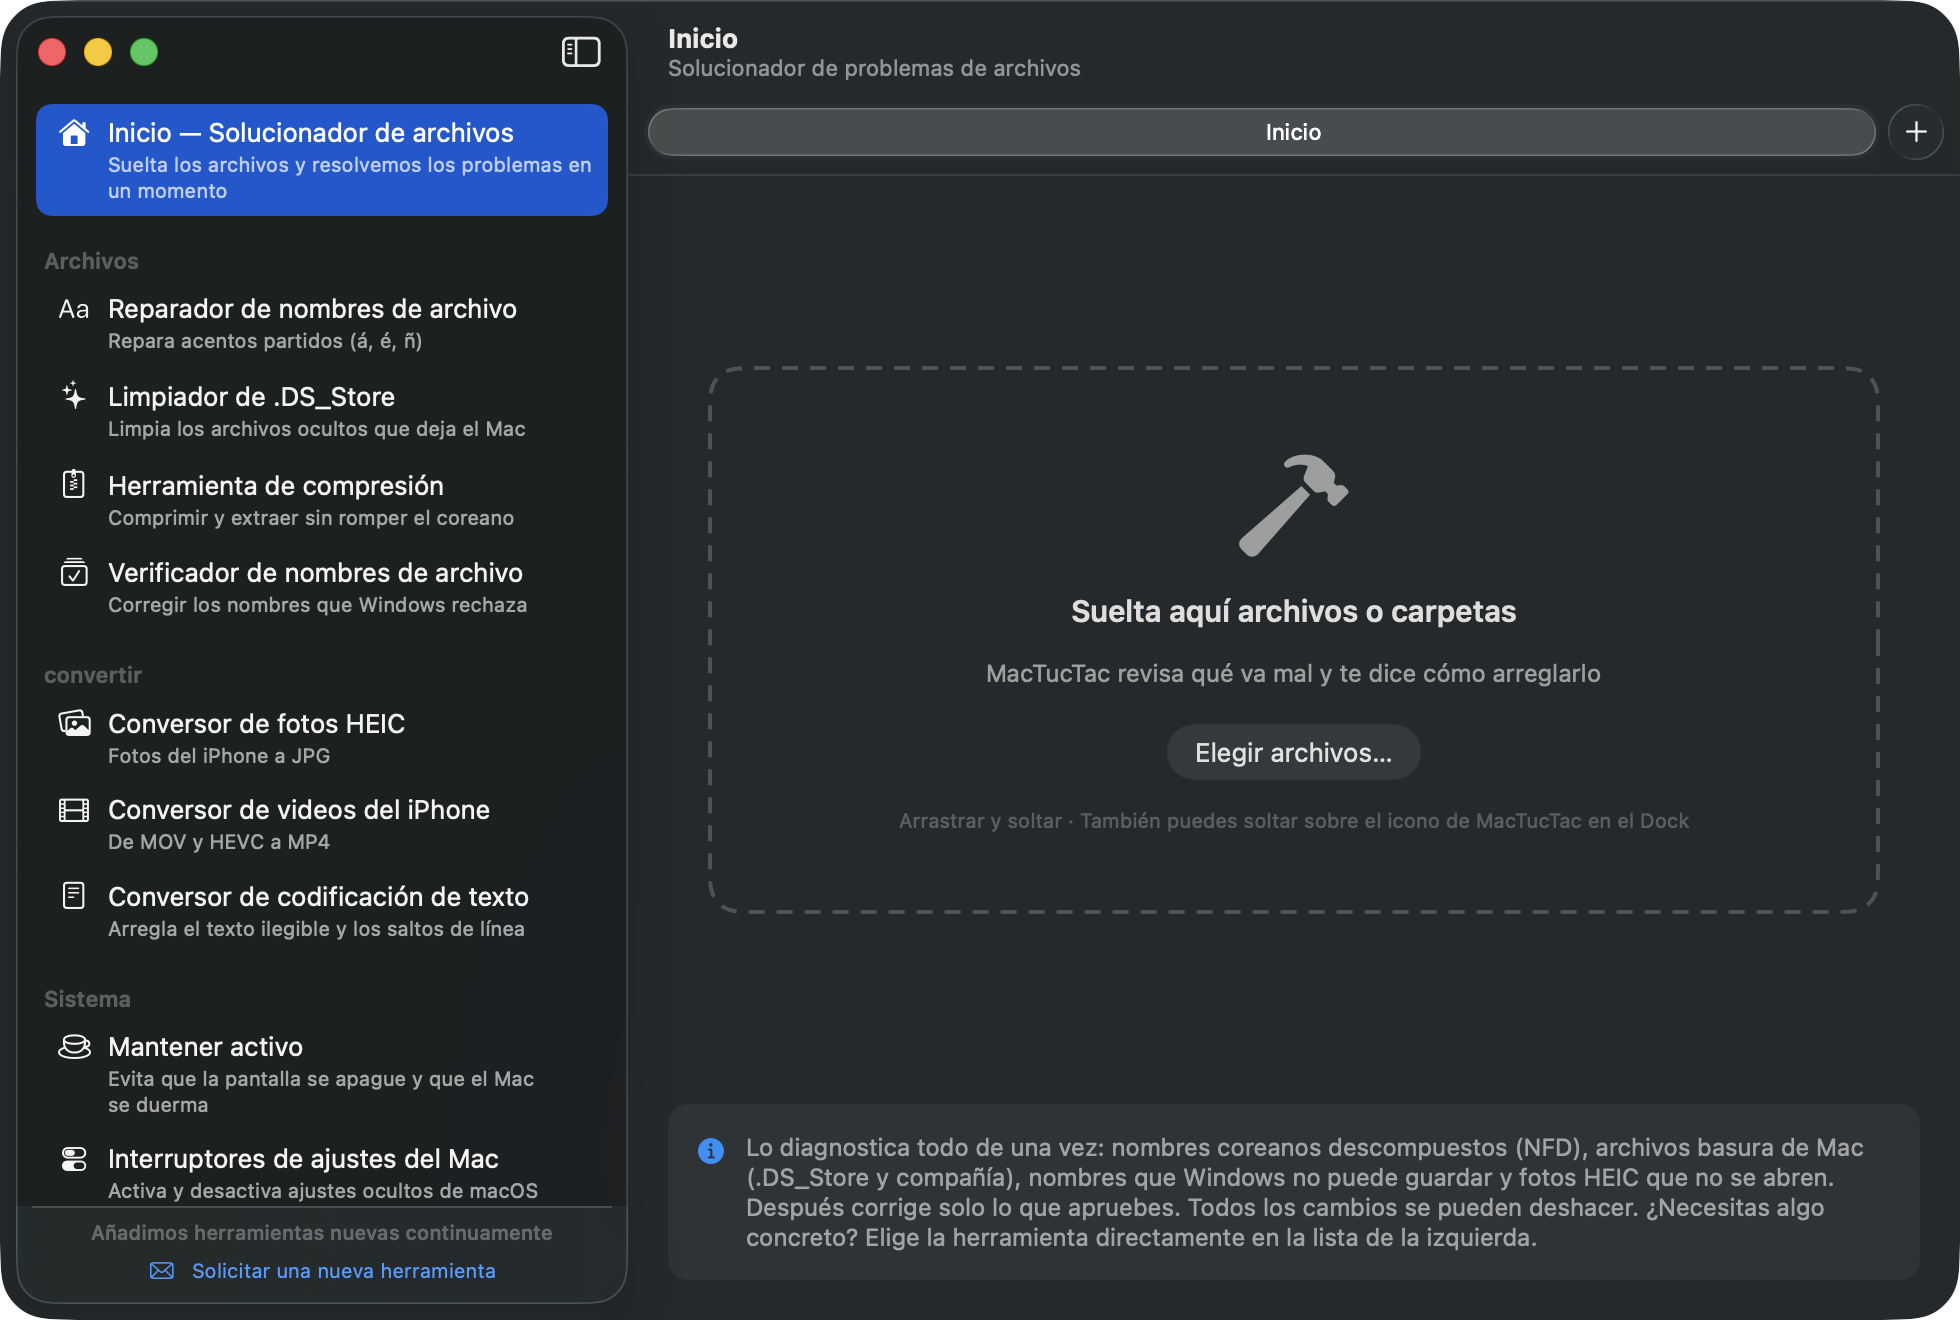Select Verificador de nombres de archivo

(x=322, y=587)
